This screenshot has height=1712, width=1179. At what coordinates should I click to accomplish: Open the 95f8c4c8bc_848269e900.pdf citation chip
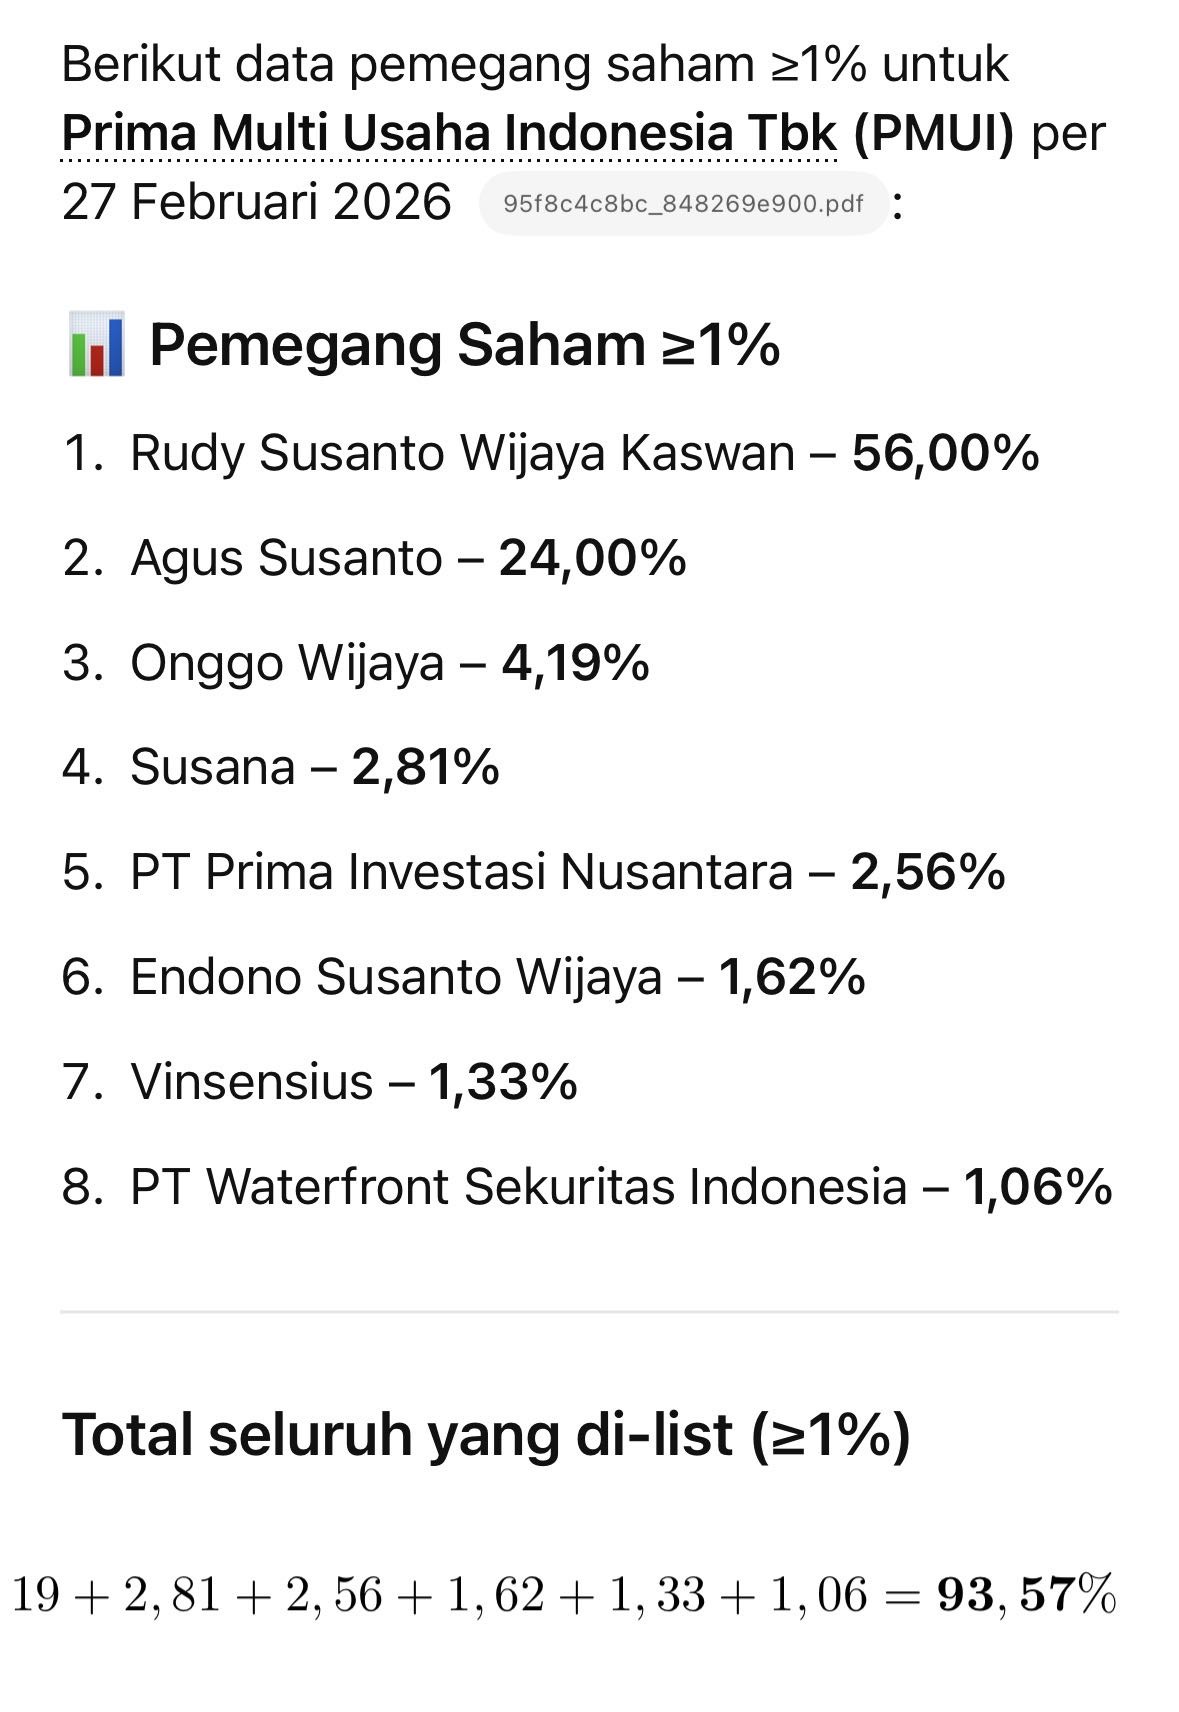(x=683, y=204)
